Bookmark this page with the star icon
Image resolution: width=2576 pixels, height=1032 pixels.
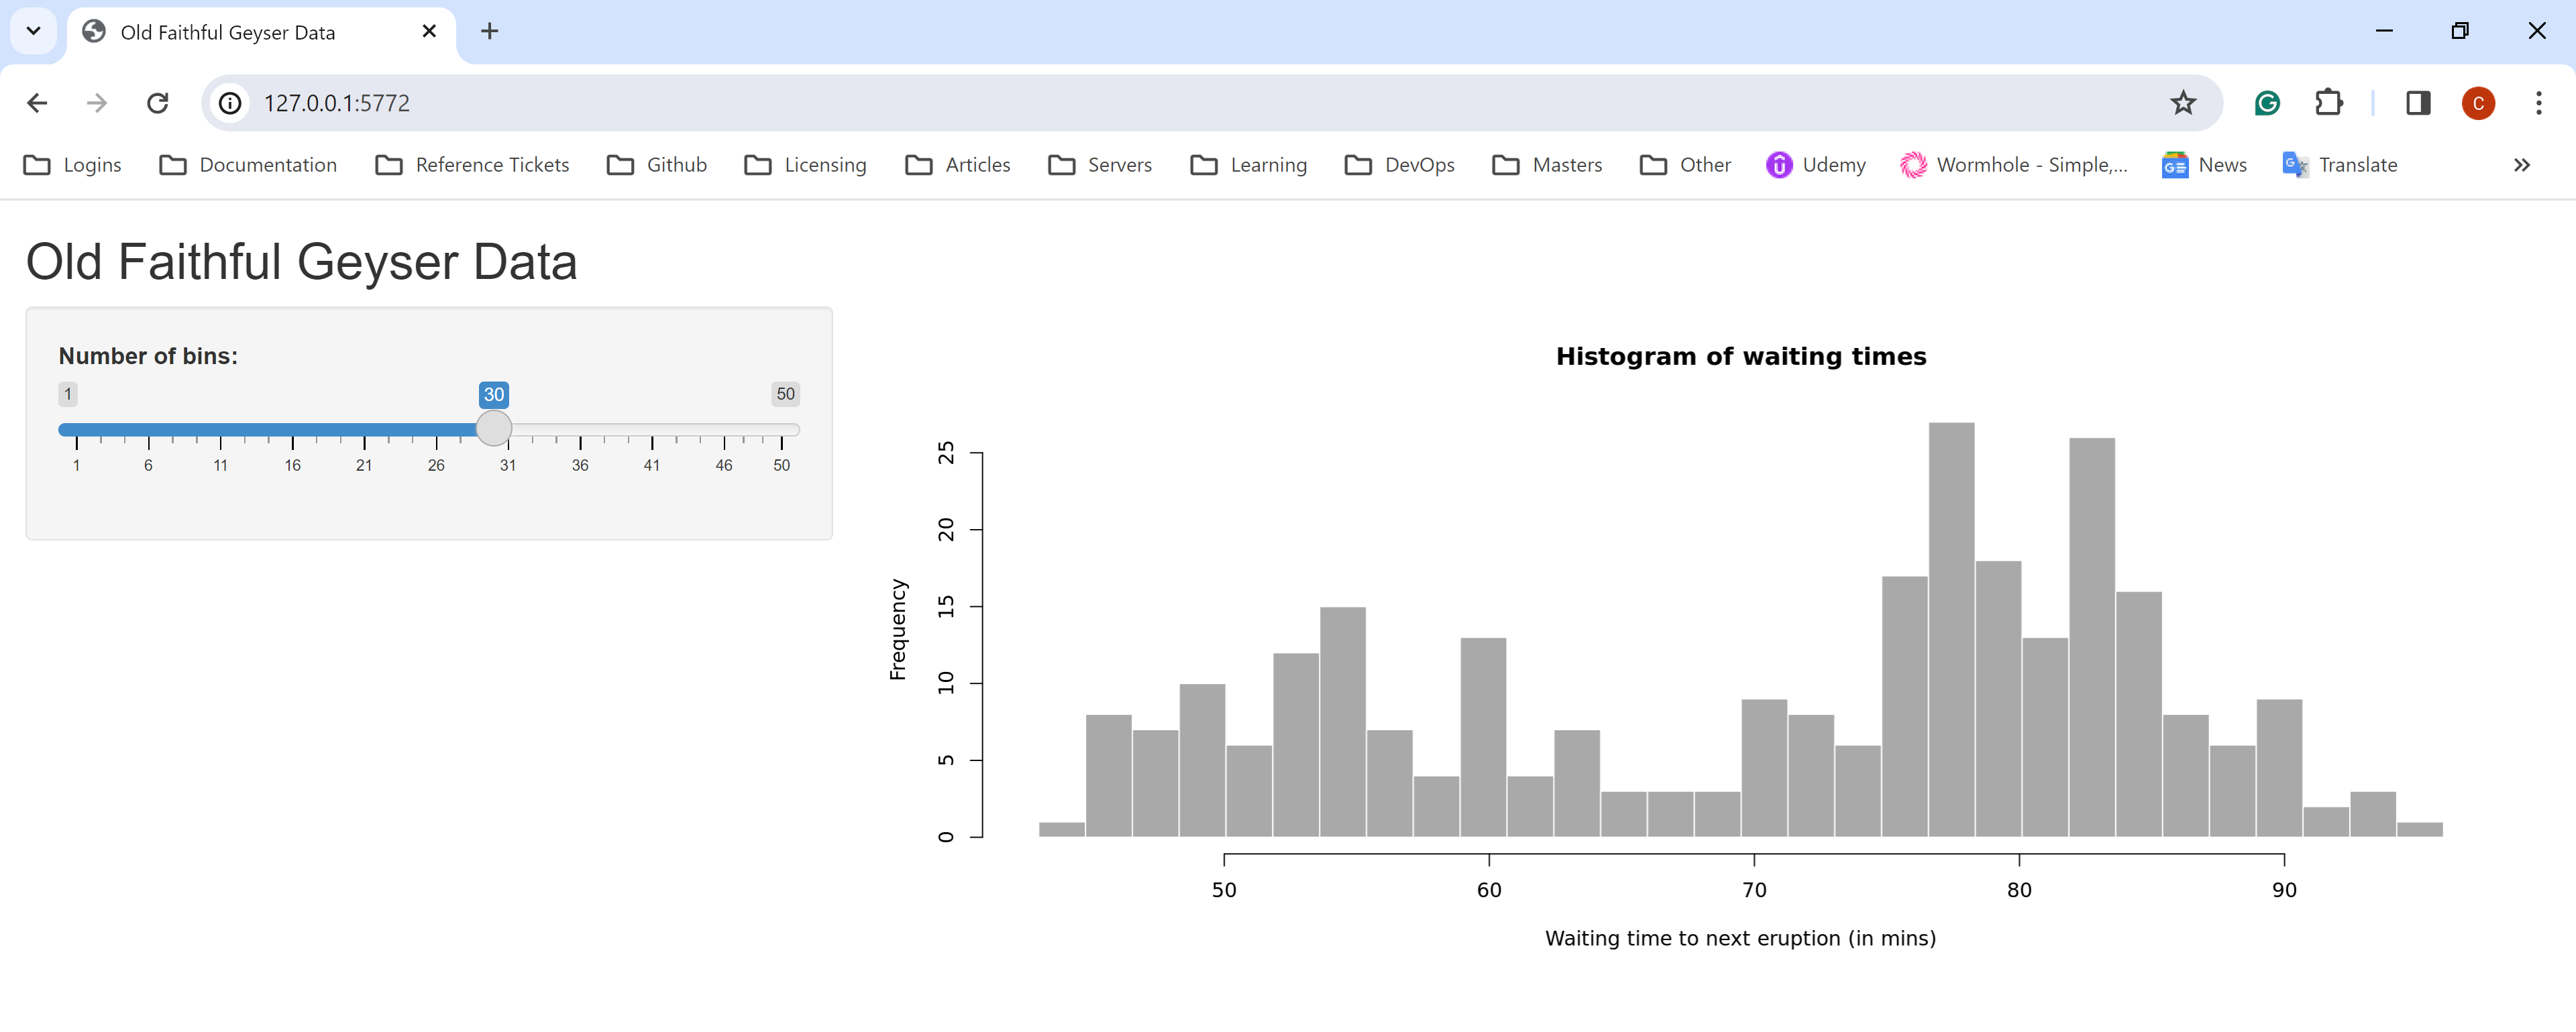(x=2182, y=103)
